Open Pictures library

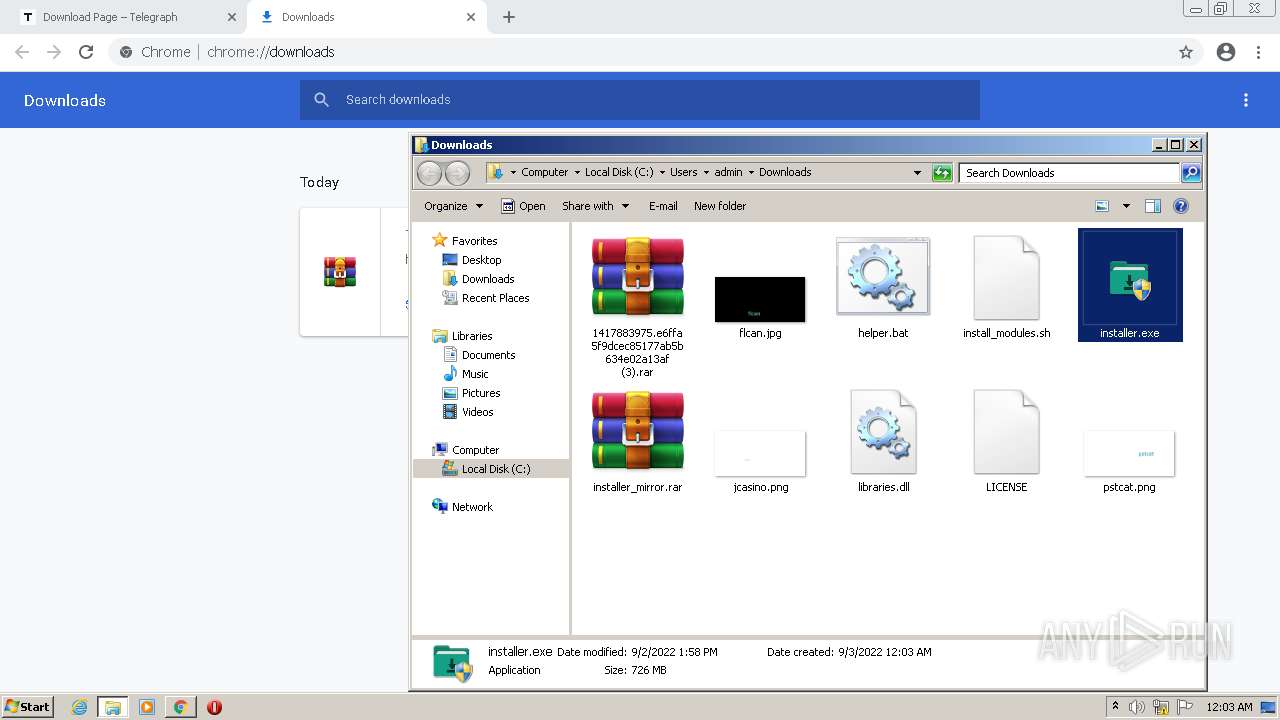pos(471,393)
